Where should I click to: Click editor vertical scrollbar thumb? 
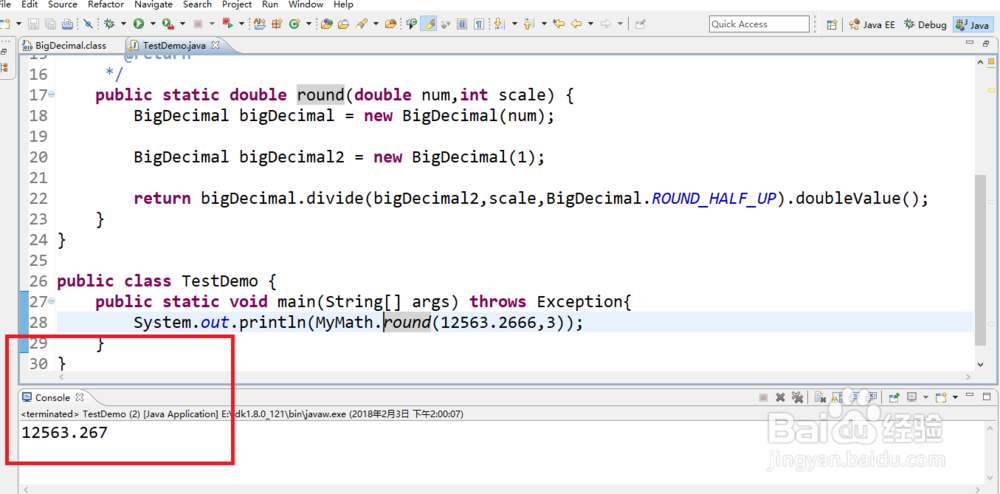(x=983, y=261)
